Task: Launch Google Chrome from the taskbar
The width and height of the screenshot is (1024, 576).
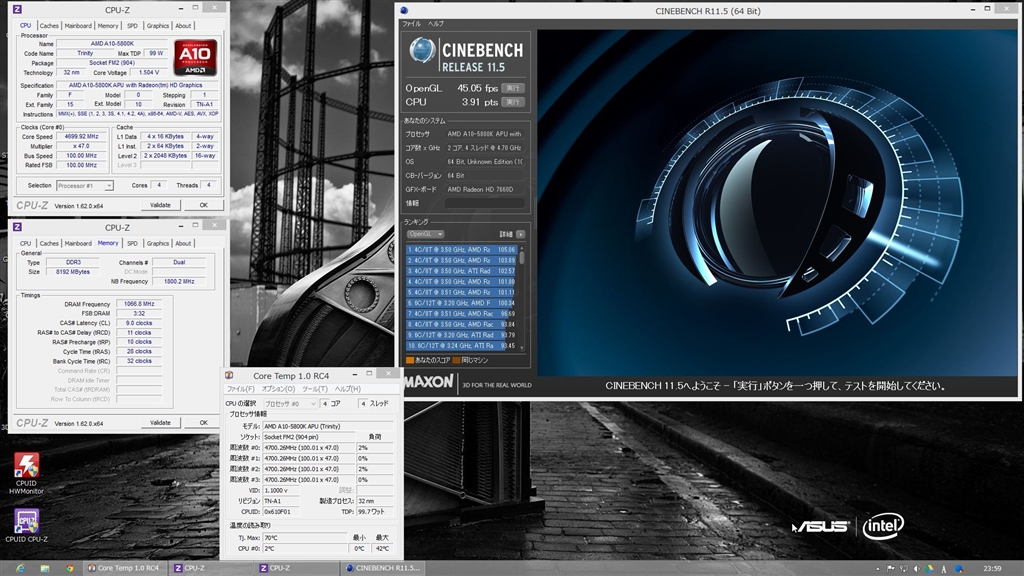Action: coord(69,568)
